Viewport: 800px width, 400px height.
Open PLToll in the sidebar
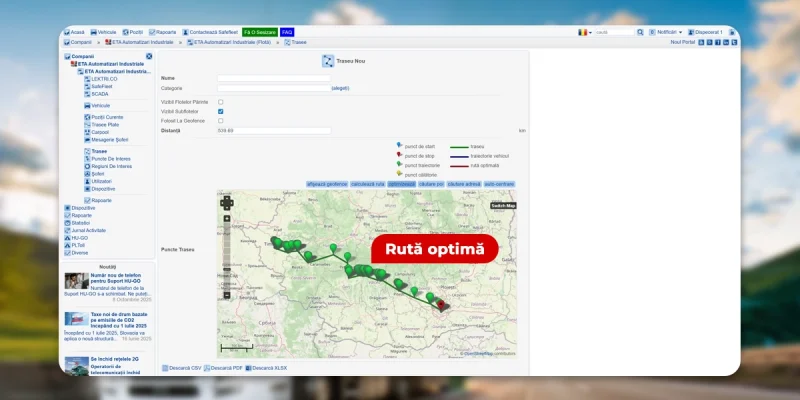click(x=74, y=245)
